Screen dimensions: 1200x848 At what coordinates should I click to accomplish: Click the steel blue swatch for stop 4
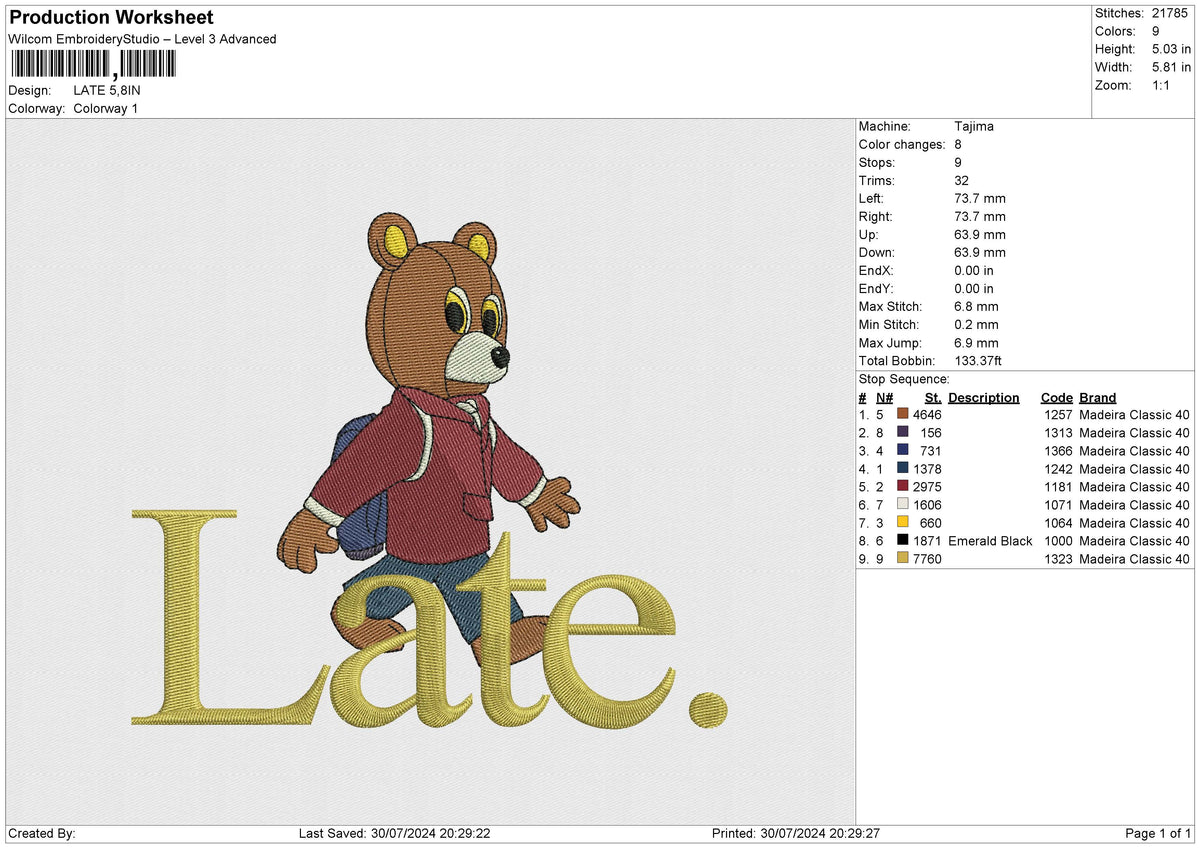coord(903,468)
